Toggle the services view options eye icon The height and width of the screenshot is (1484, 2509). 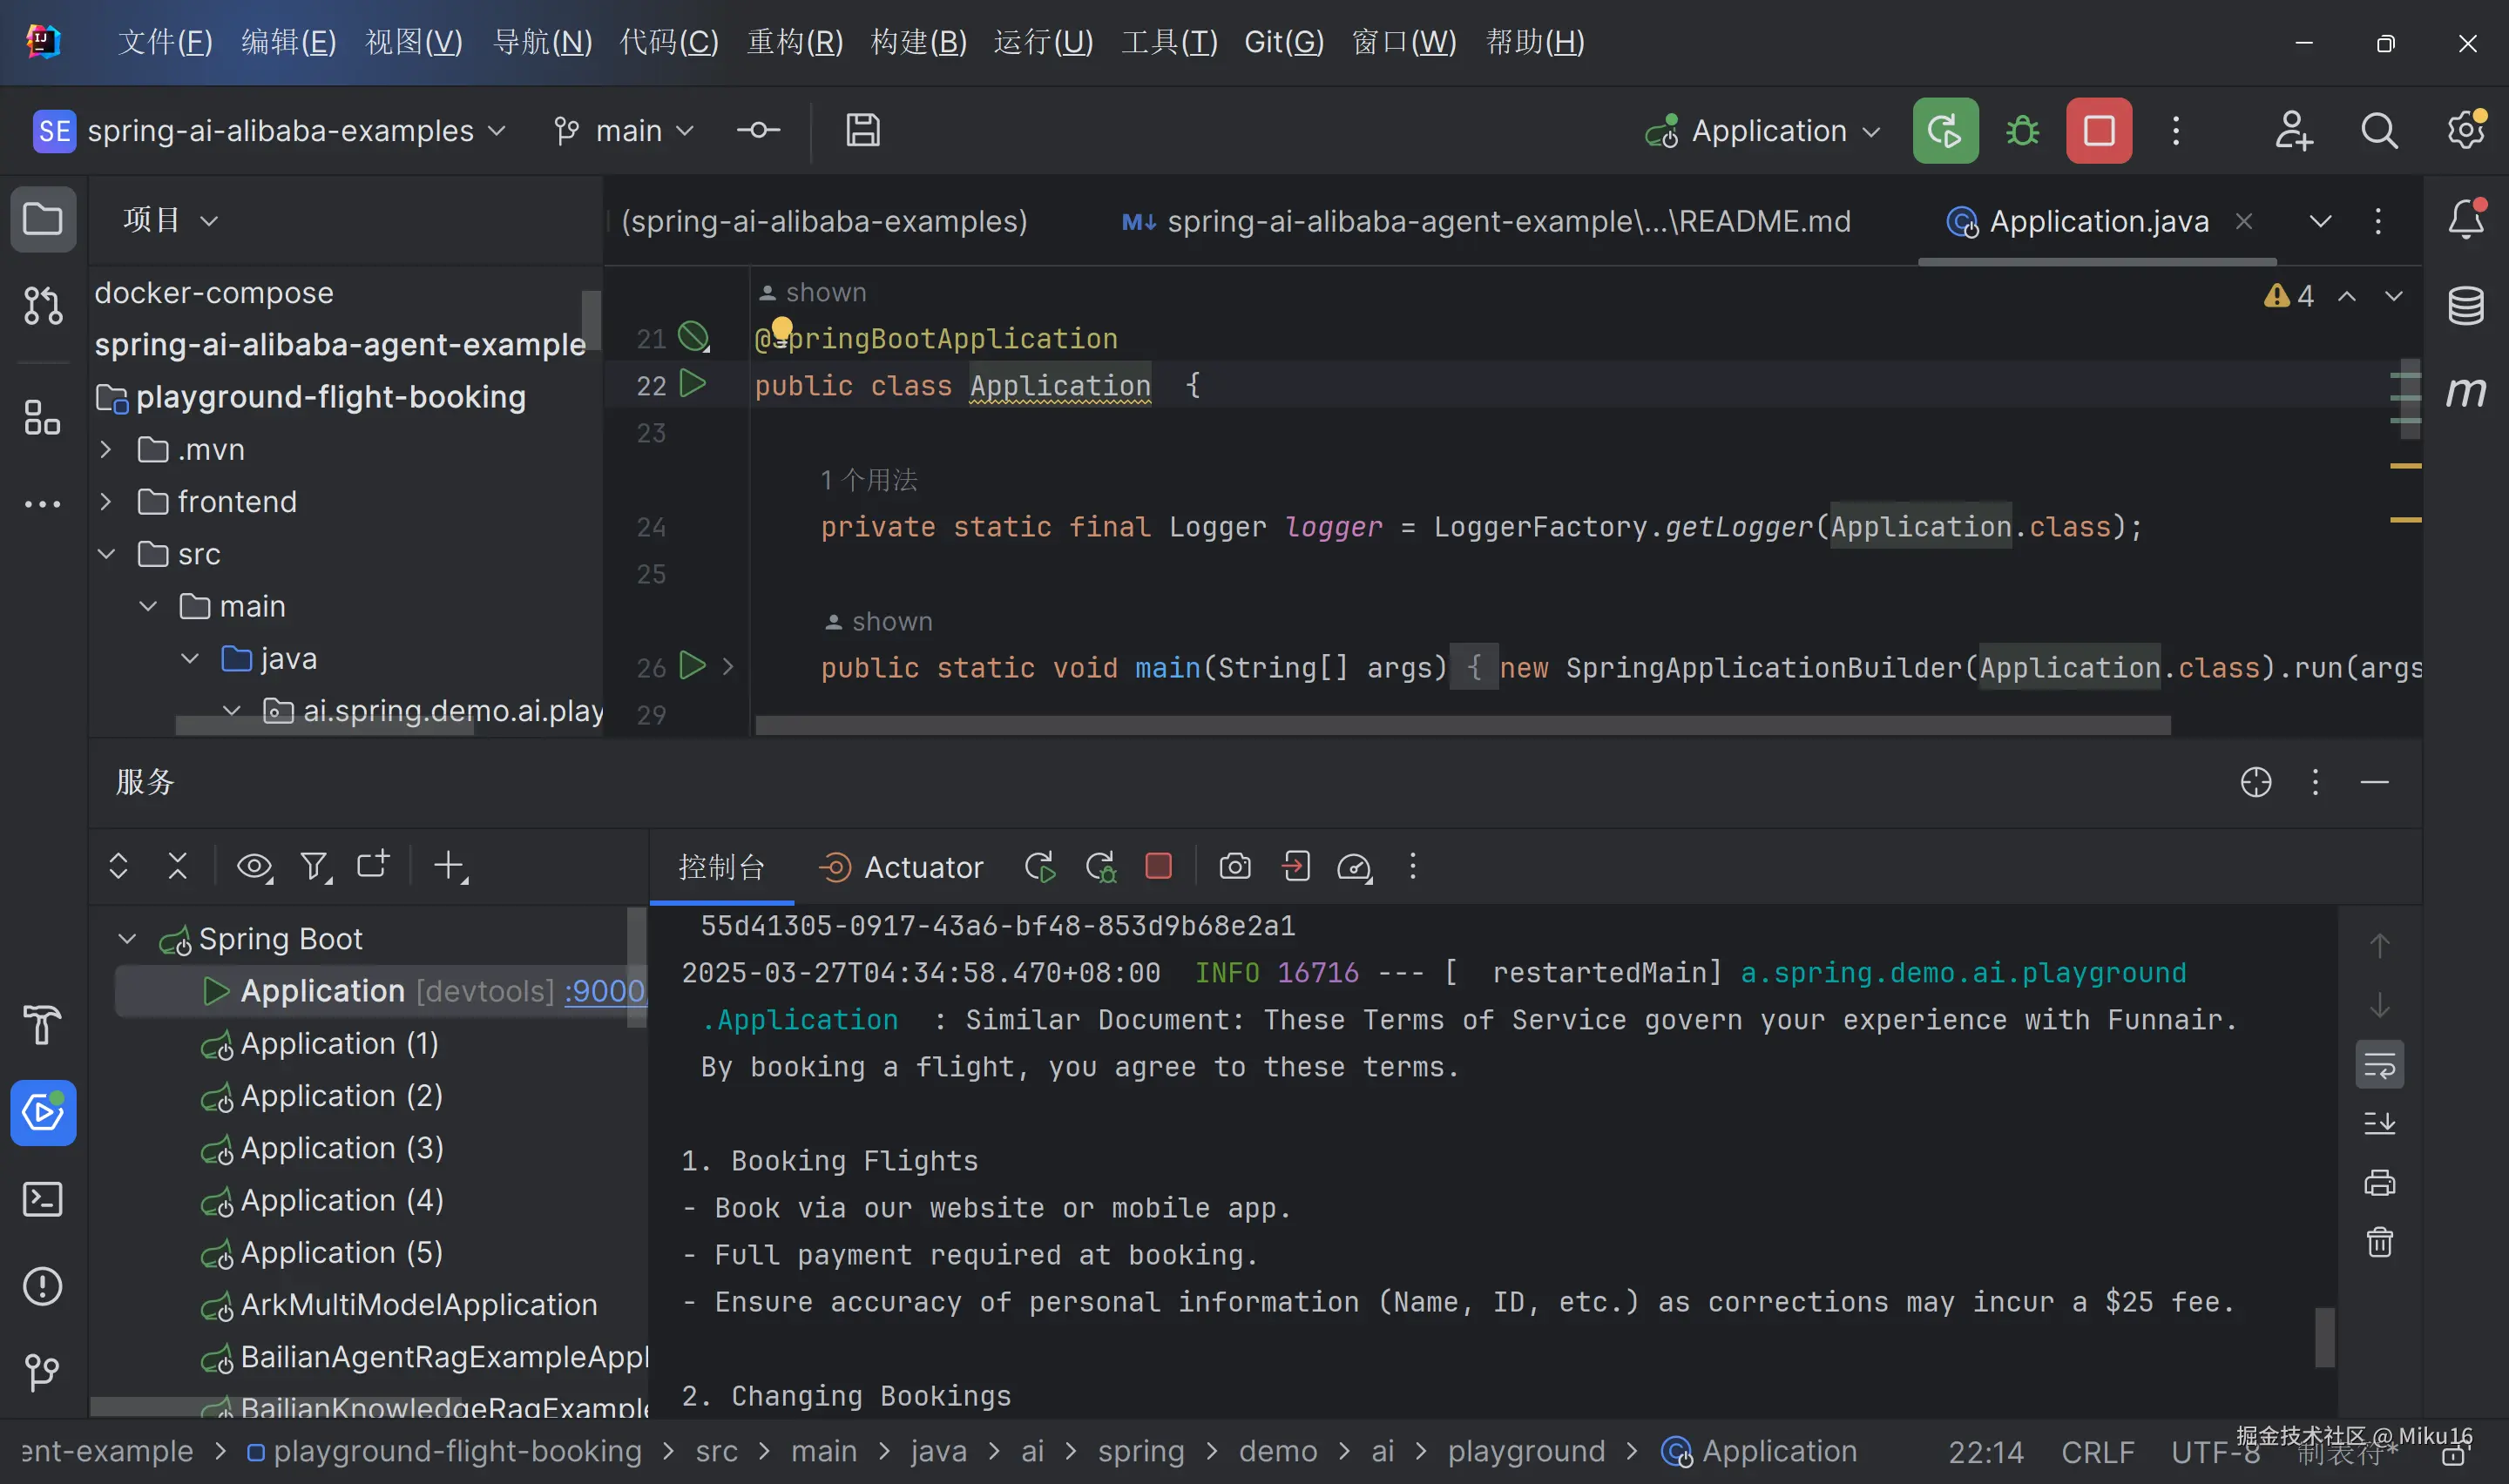[254, 866]
